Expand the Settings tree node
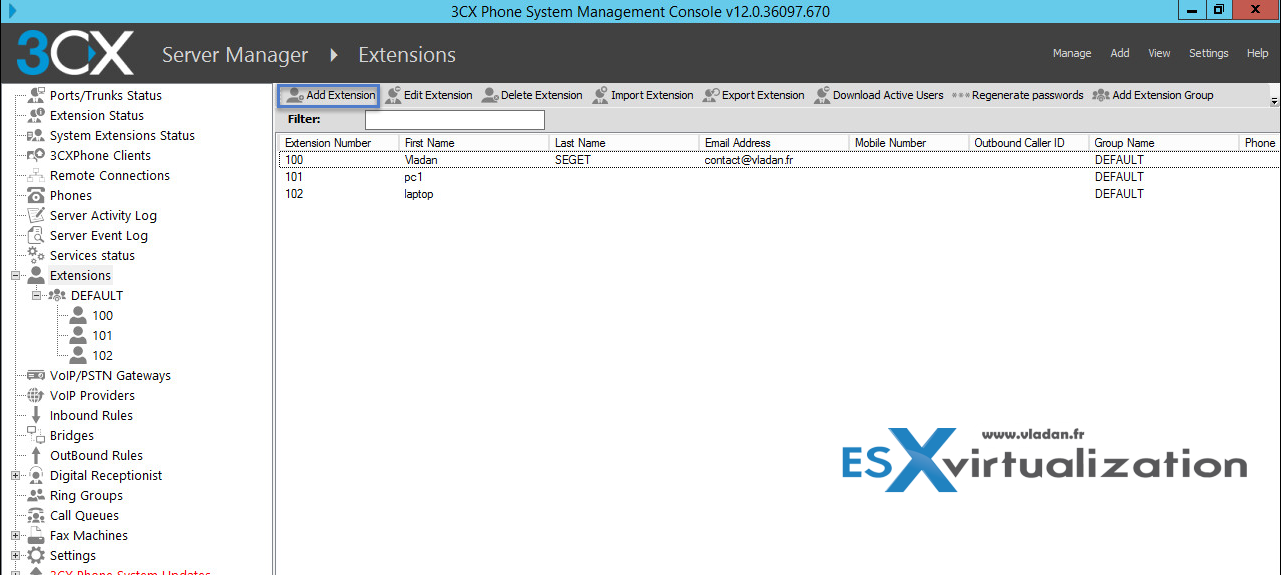This screenshot has height=575, width=1281. (x=15, y=555)
